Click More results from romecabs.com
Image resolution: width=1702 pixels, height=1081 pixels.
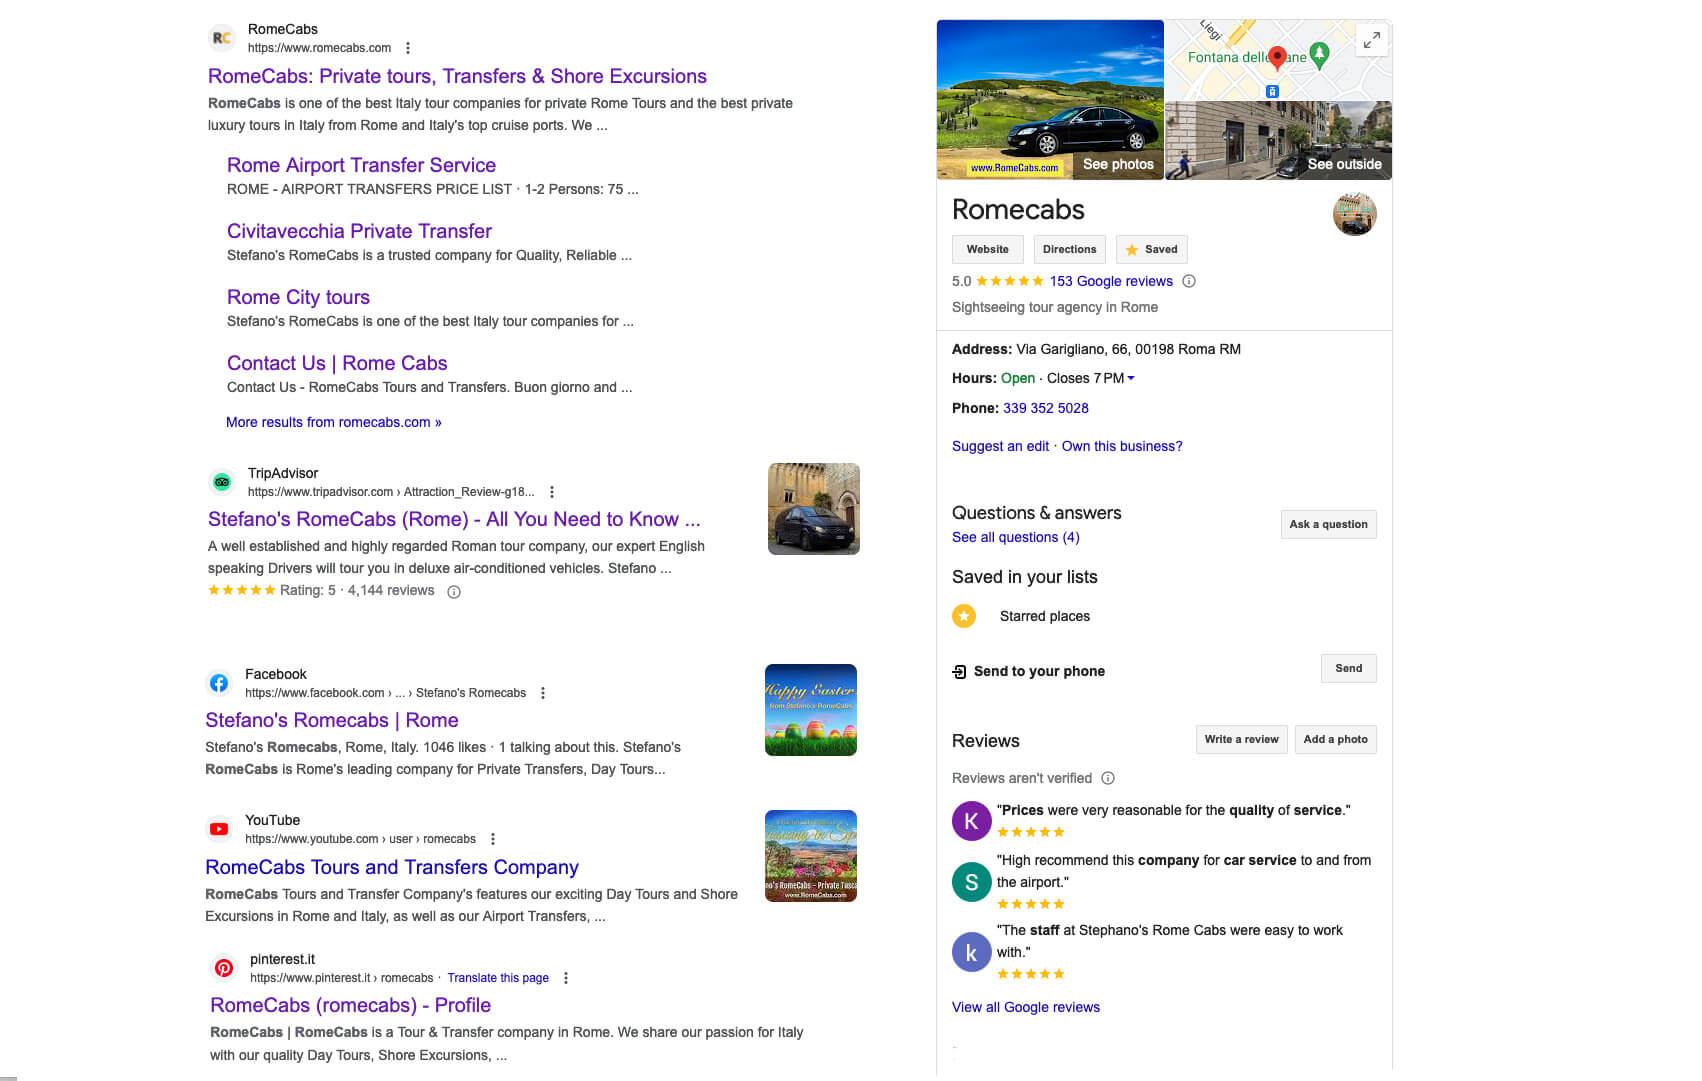tap(334, 422)
